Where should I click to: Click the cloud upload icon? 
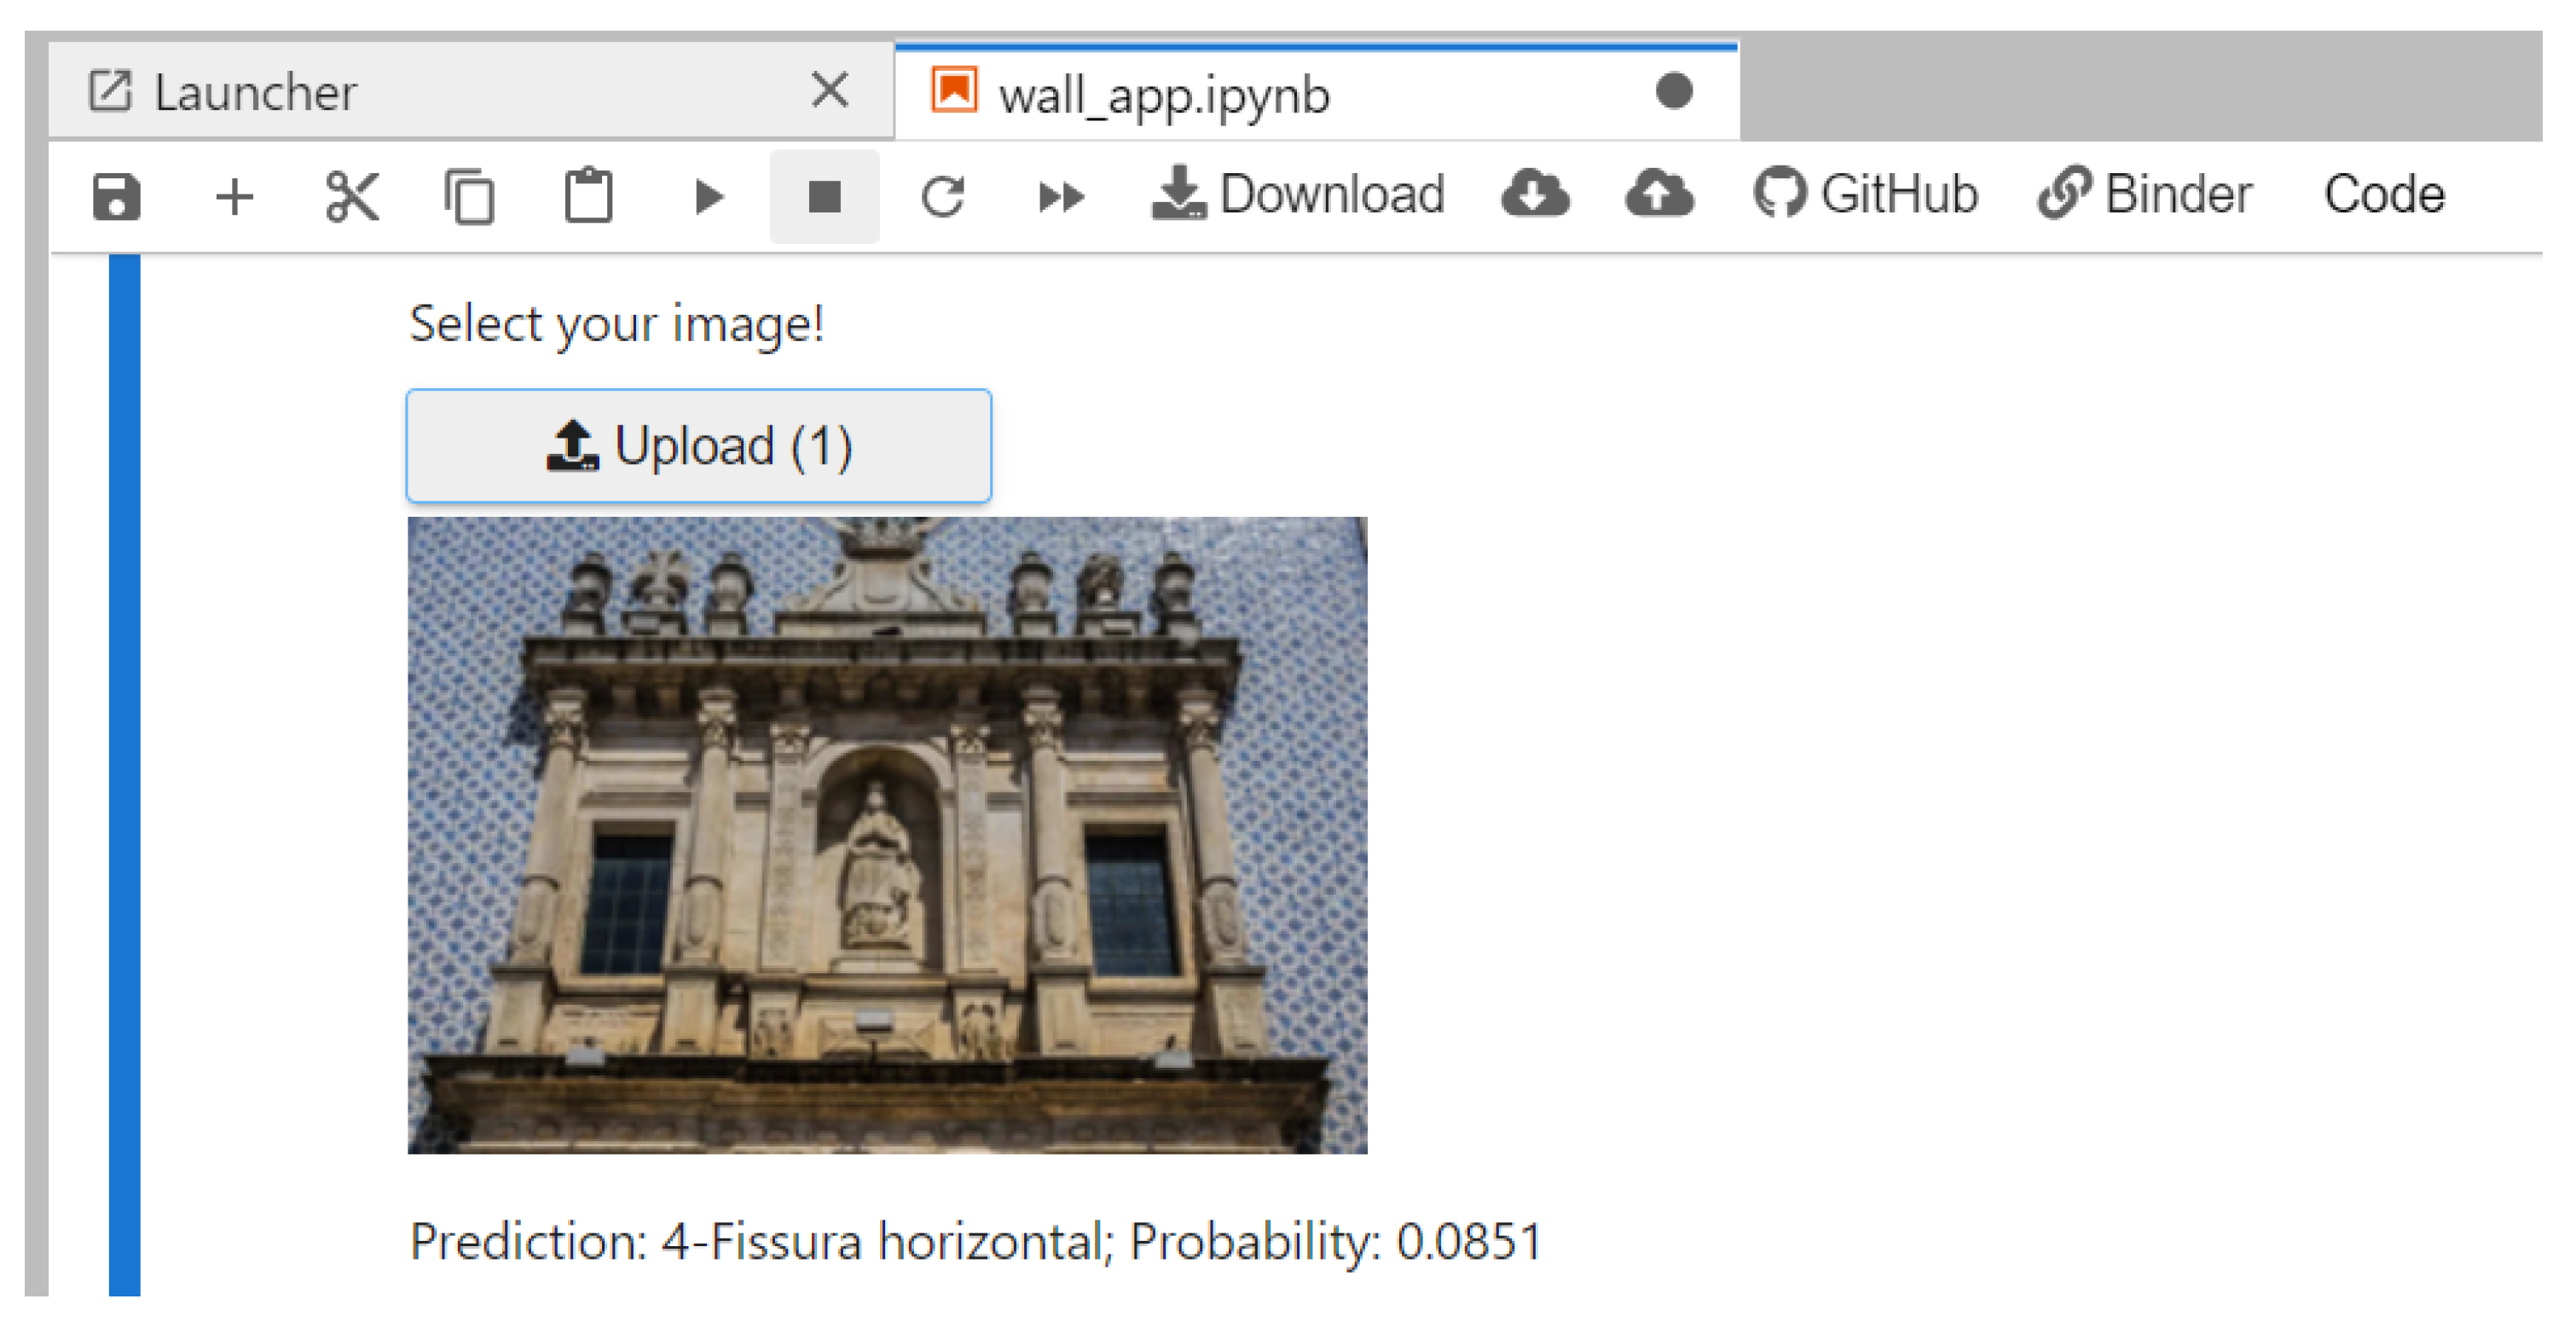(1658, 194)
